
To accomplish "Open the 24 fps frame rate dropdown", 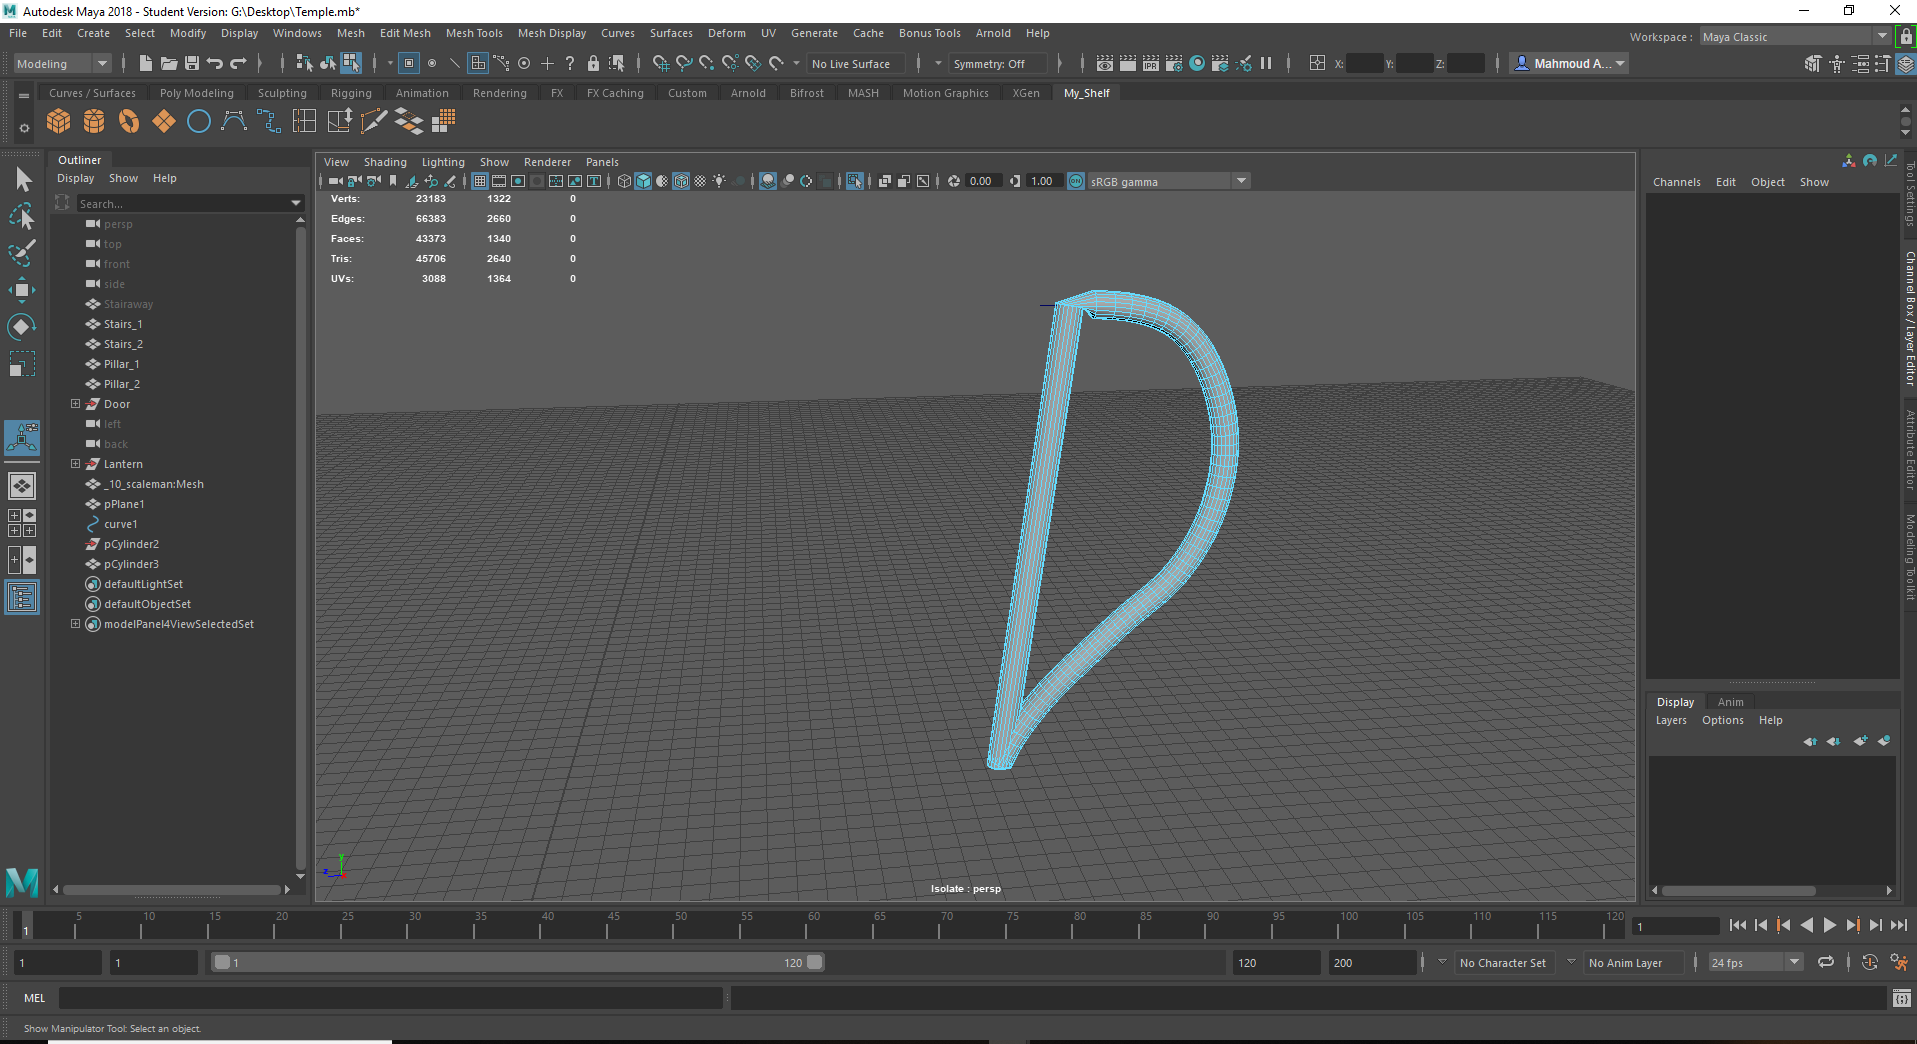I will pos(1755,963).
